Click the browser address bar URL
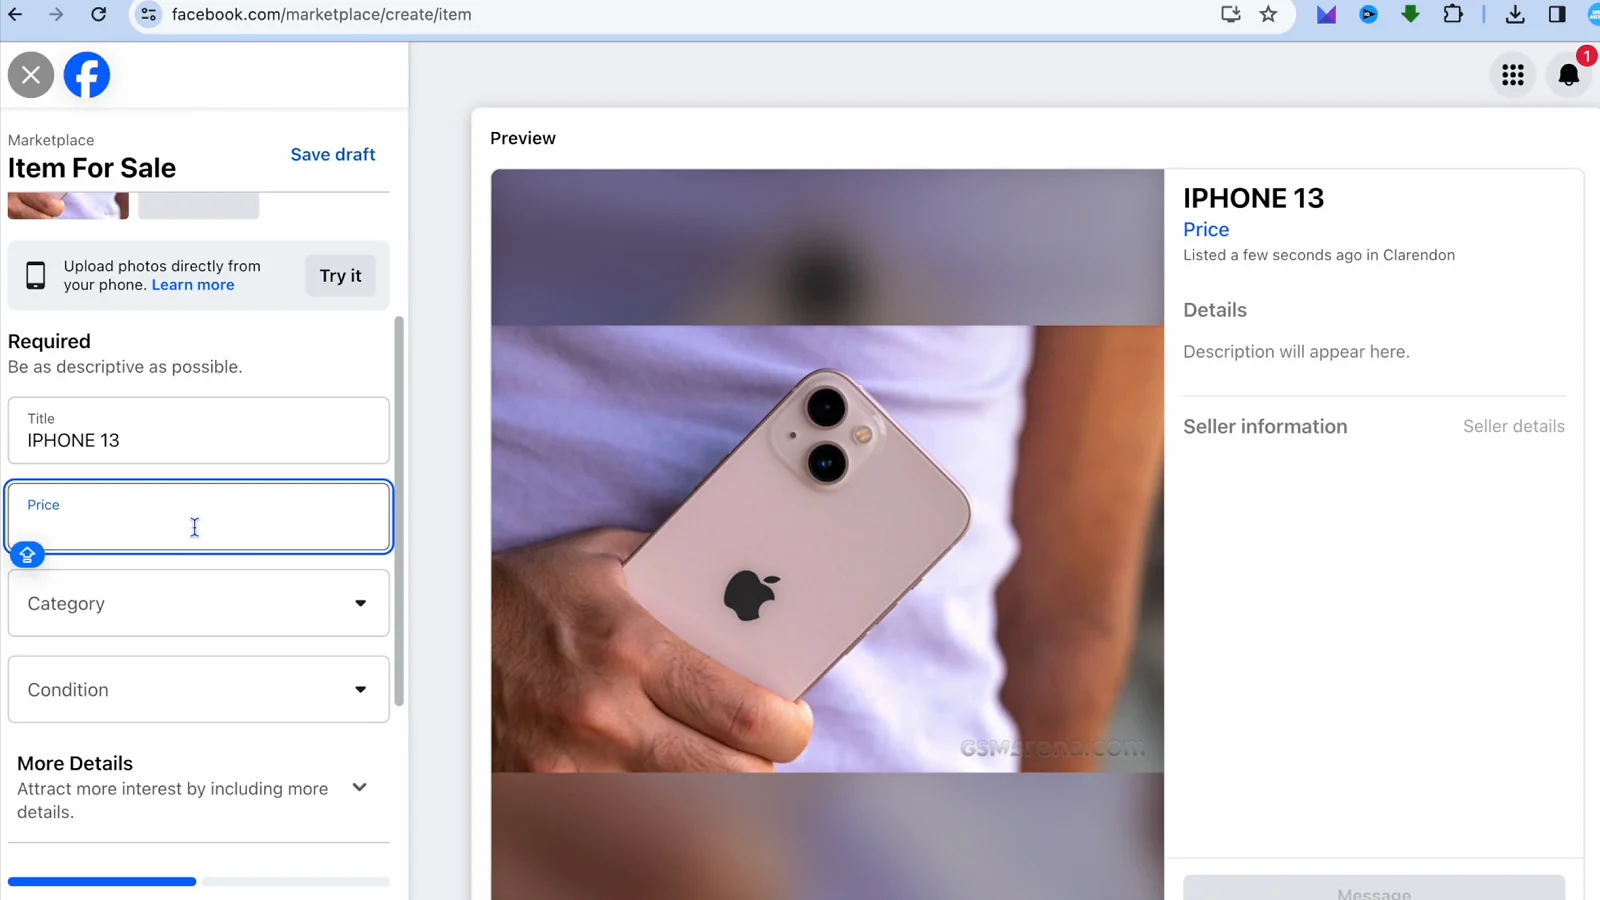 click(x=321, y=14)
